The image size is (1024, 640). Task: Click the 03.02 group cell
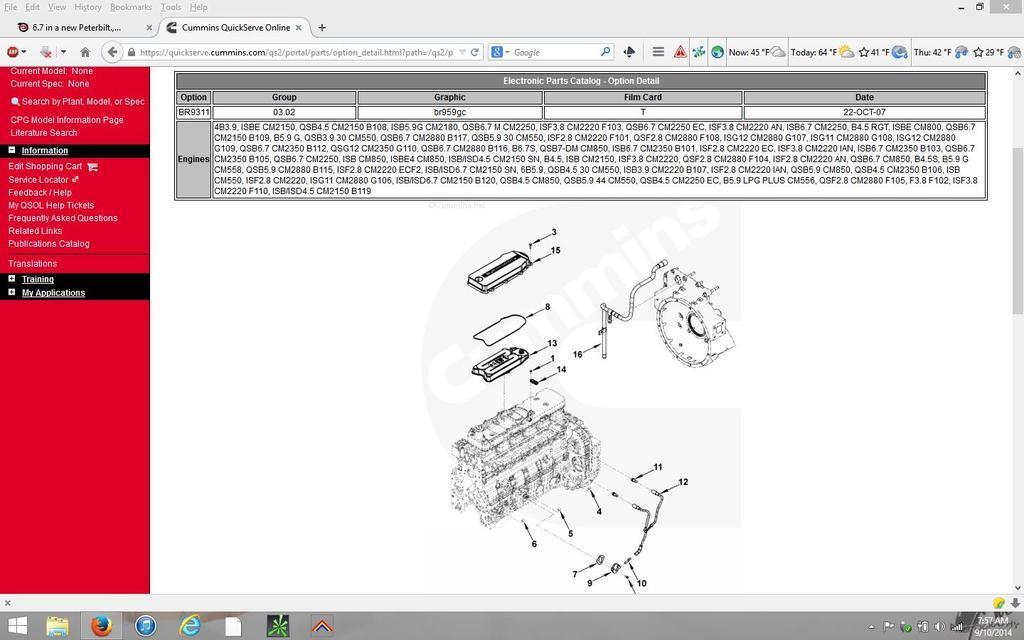click(284, 112)
